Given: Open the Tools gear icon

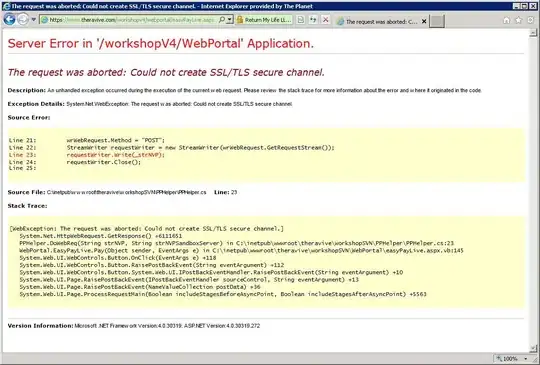Looking at the screenshot, I should [531, 20].
